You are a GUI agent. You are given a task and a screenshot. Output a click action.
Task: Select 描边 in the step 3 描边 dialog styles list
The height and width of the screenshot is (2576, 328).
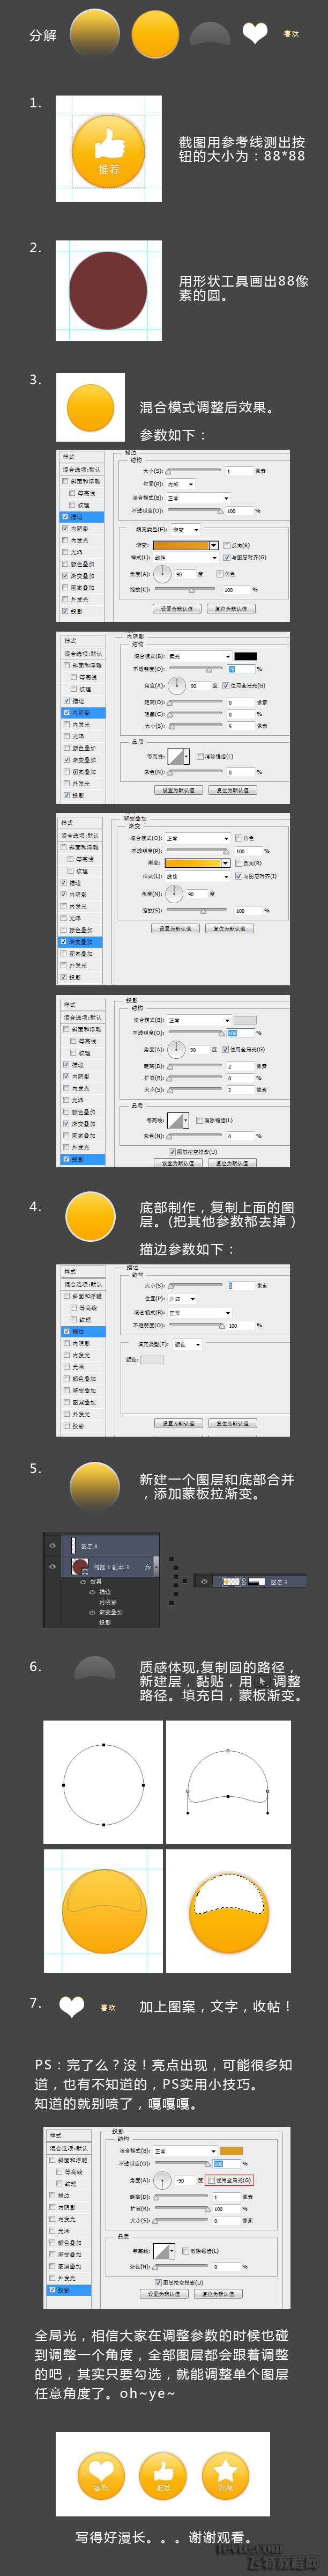click(82, 516)
